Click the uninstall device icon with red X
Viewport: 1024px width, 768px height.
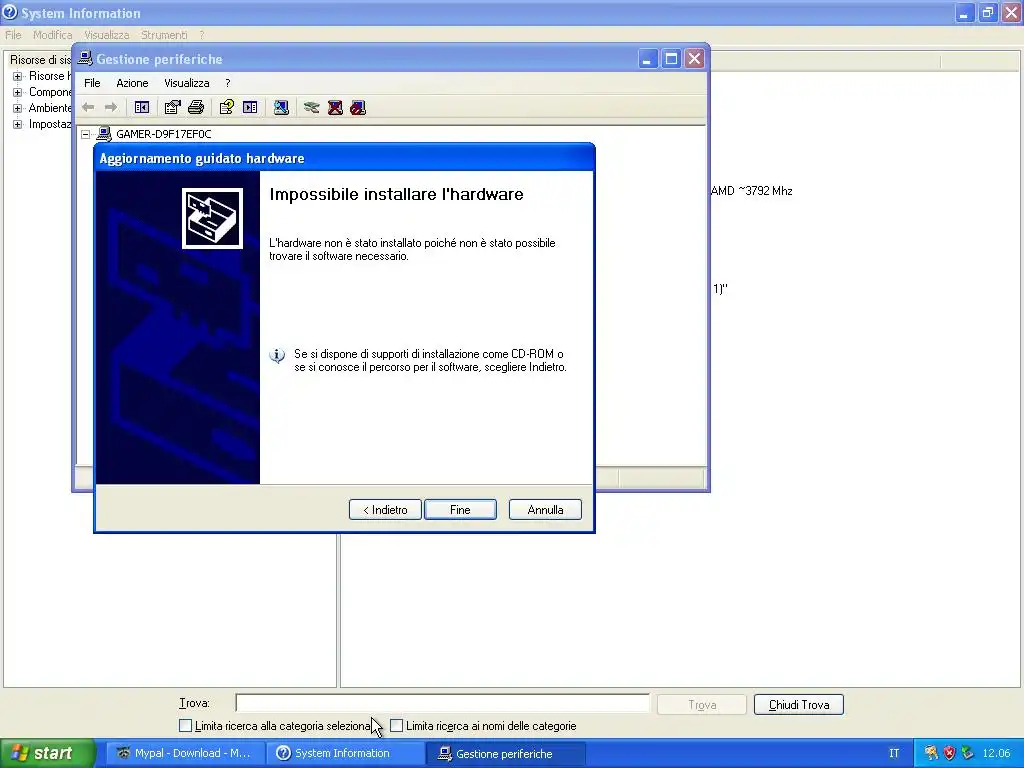(x=335, y=107)
